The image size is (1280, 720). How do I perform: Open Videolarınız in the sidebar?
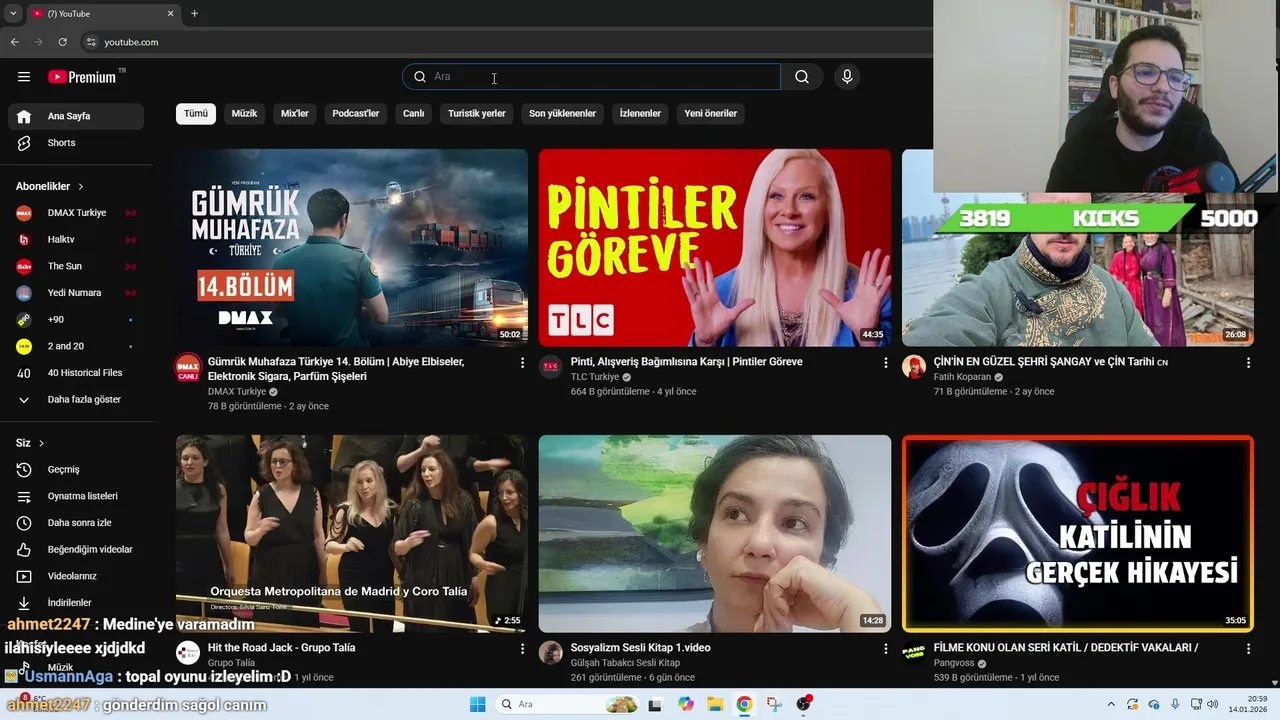point(76,576)
